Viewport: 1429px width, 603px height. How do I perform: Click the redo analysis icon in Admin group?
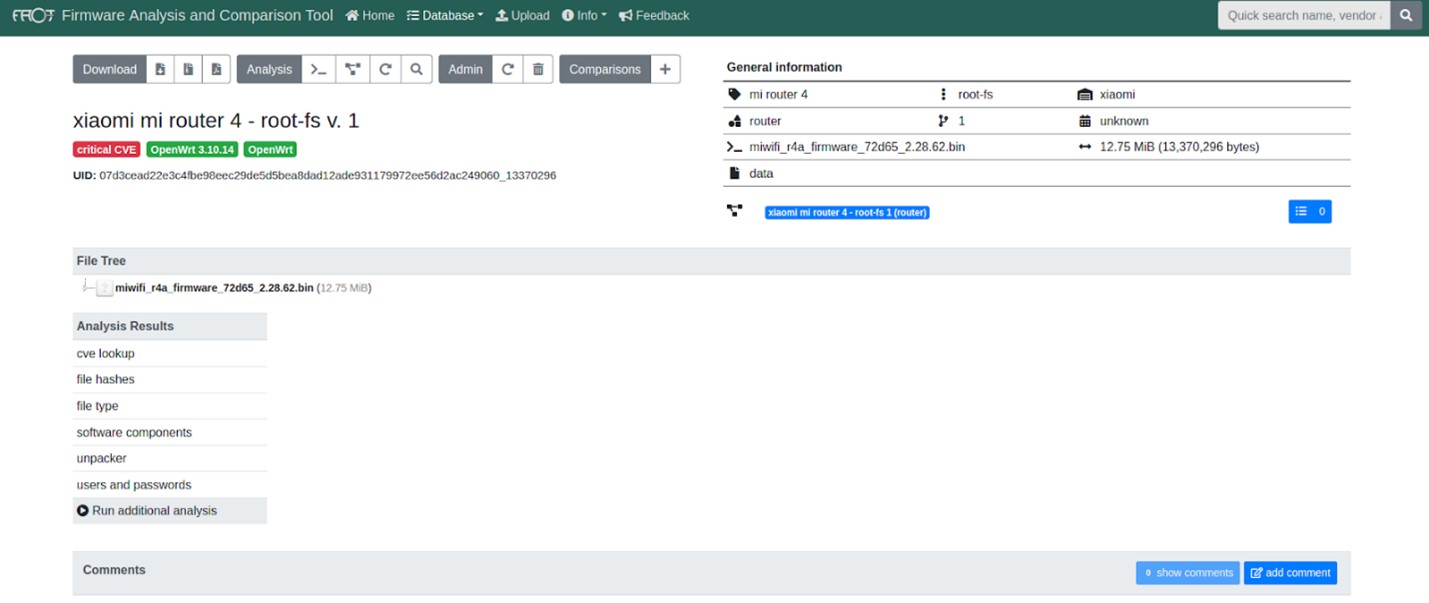[507, 69]
